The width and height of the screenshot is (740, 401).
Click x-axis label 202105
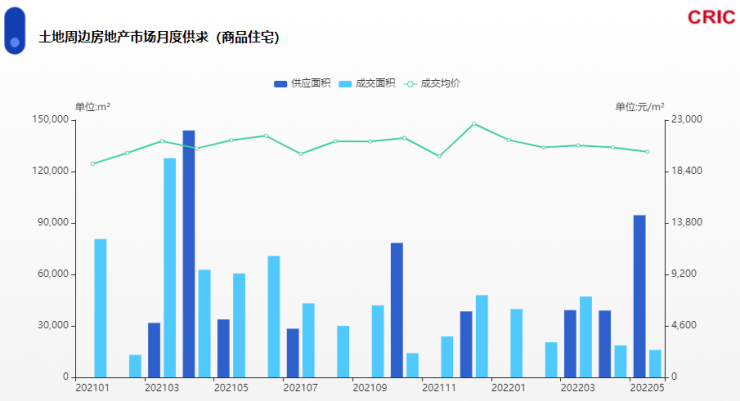[231, 388]
